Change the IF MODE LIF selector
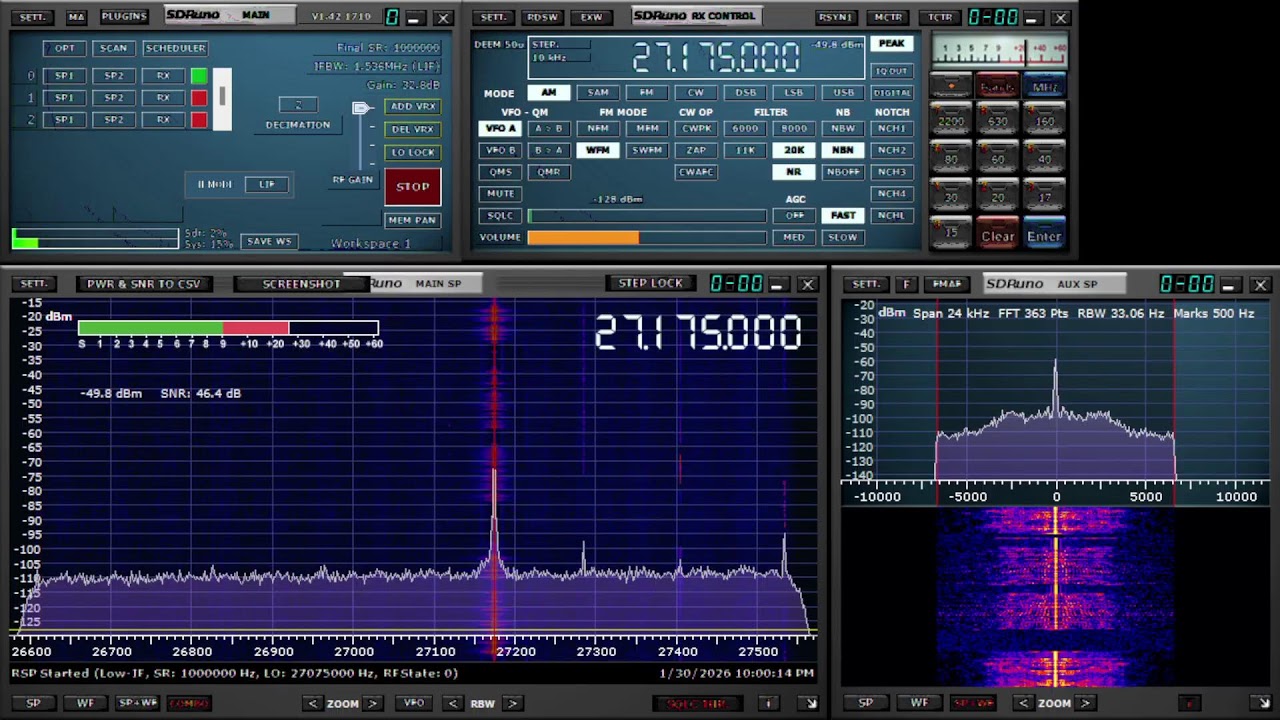This screenshot has width=1280, height=720. pyautogui.click(x=267, y=184)
